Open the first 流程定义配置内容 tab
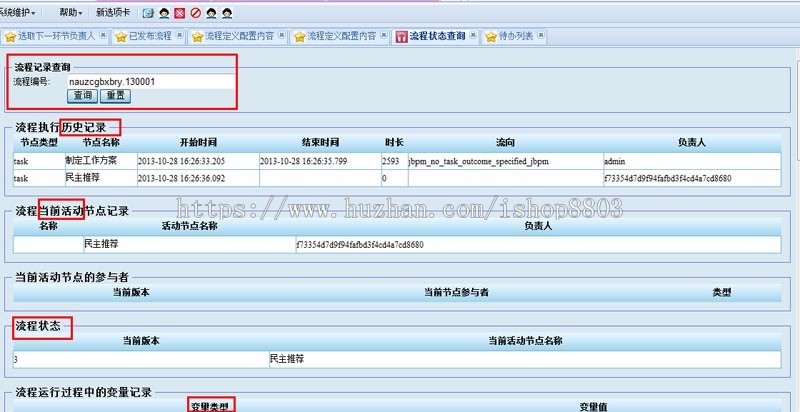The height and width of the screenshot is (412, 800). tap(239, 36)
